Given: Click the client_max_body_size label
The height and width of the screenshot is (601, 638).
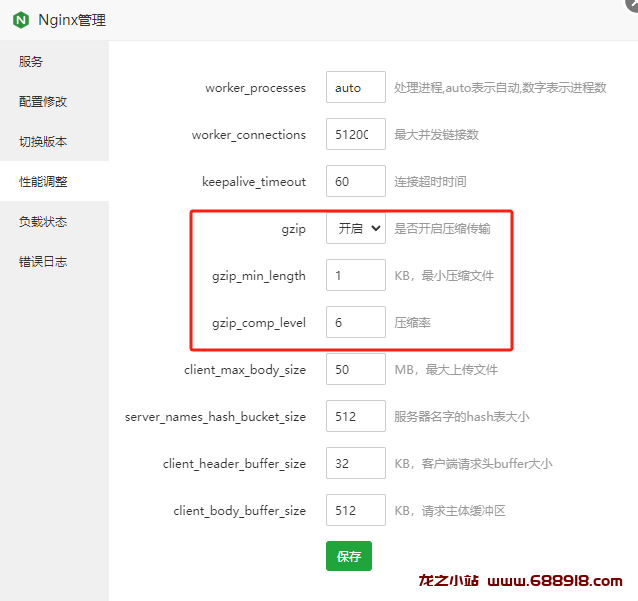Looking at the screenshot, I should coord(245,370).
